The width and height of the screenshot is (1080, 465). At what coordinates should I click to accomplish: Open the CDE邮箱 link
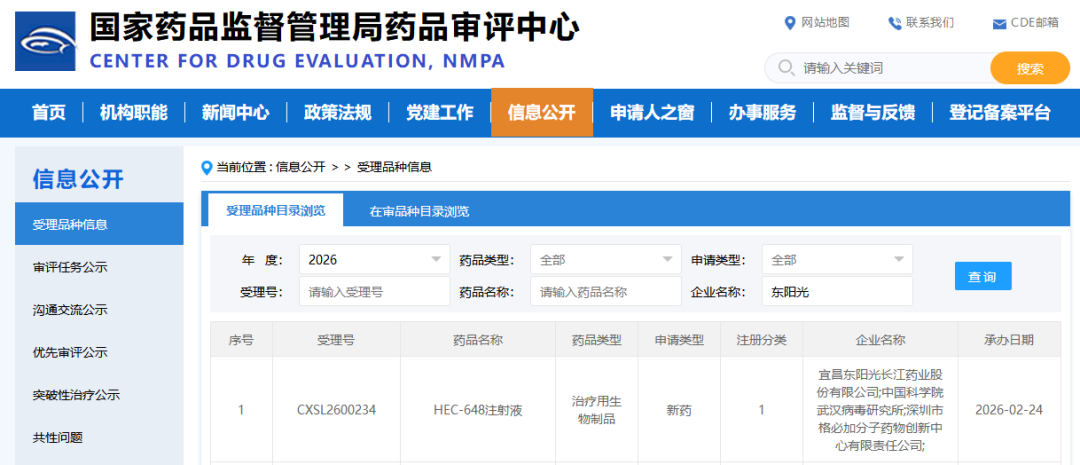(1035, 23)
